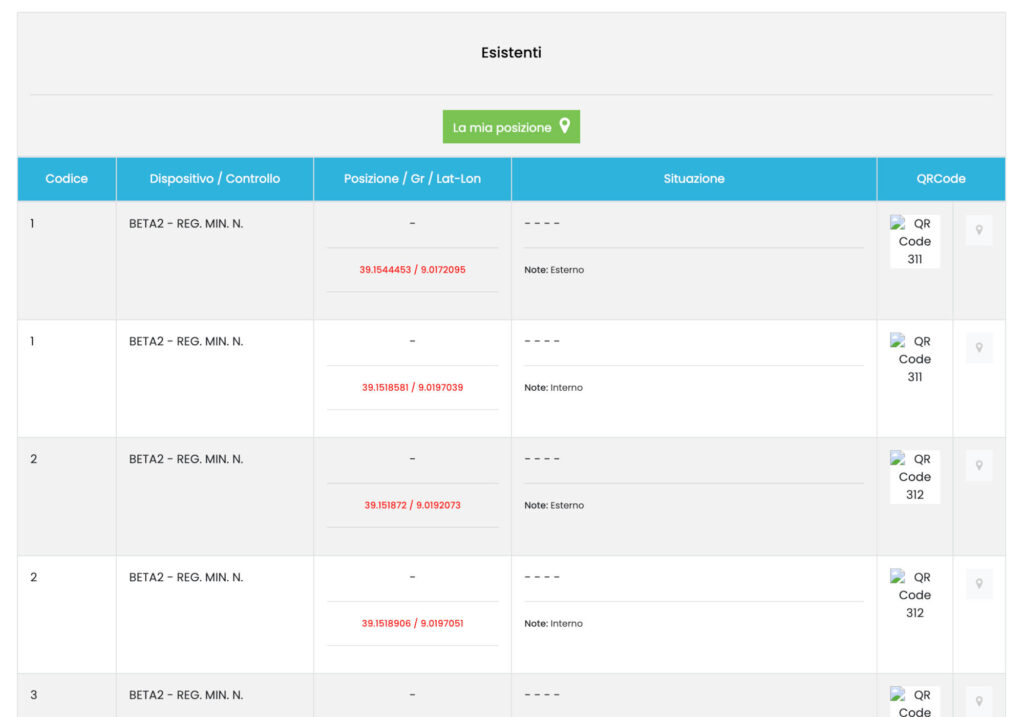The height and width of the screenshot is (717, 1024).
Task: Click map pin icon for 39.1518581 row
Action: [978, 348]
